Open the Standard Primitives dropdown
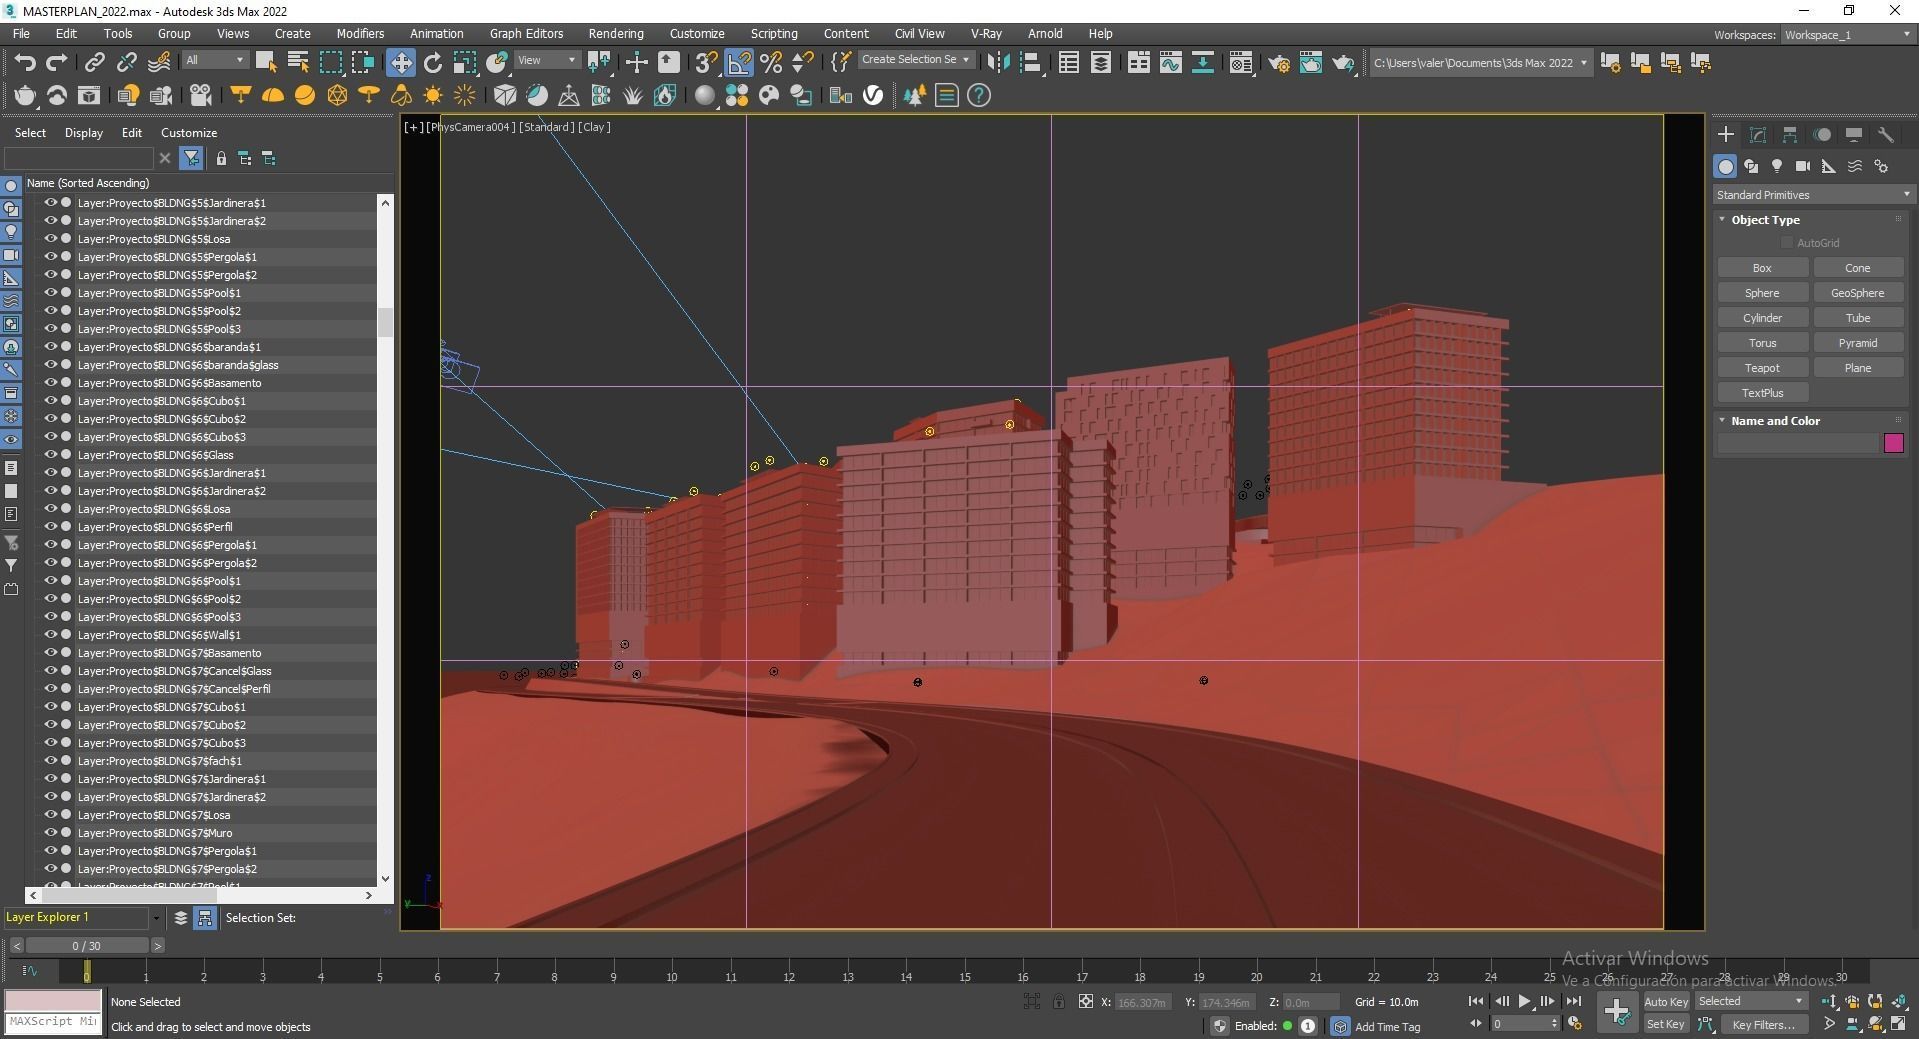 1813,195
